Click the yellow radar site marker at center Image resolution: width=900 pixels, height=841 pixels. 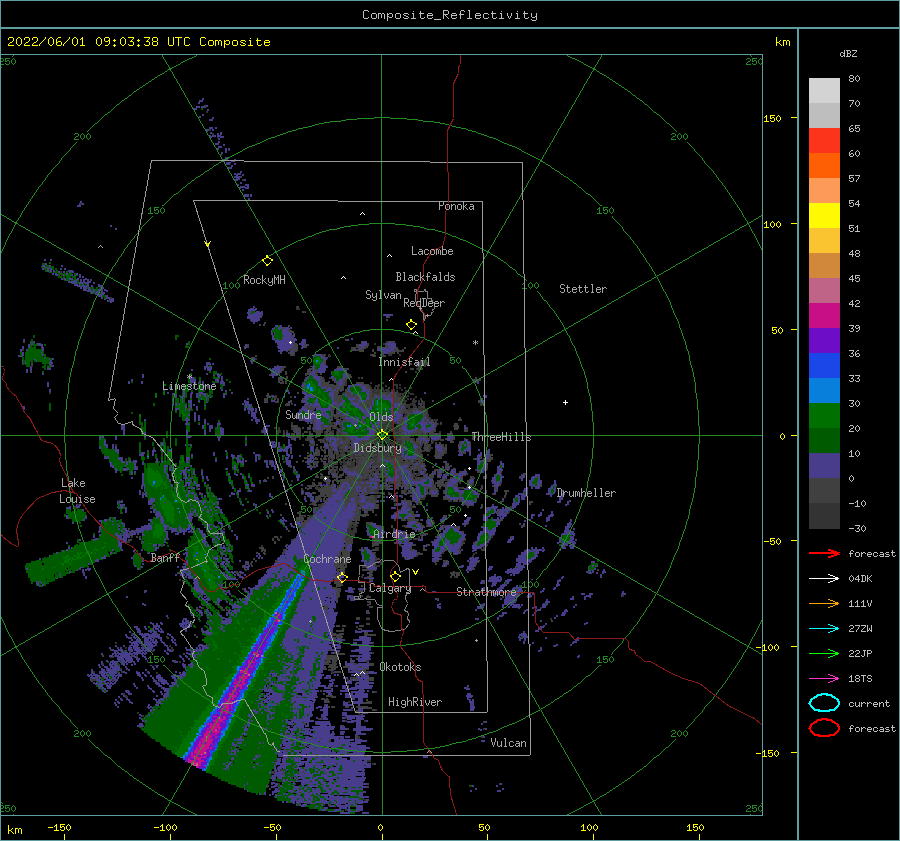click(382, 435)
